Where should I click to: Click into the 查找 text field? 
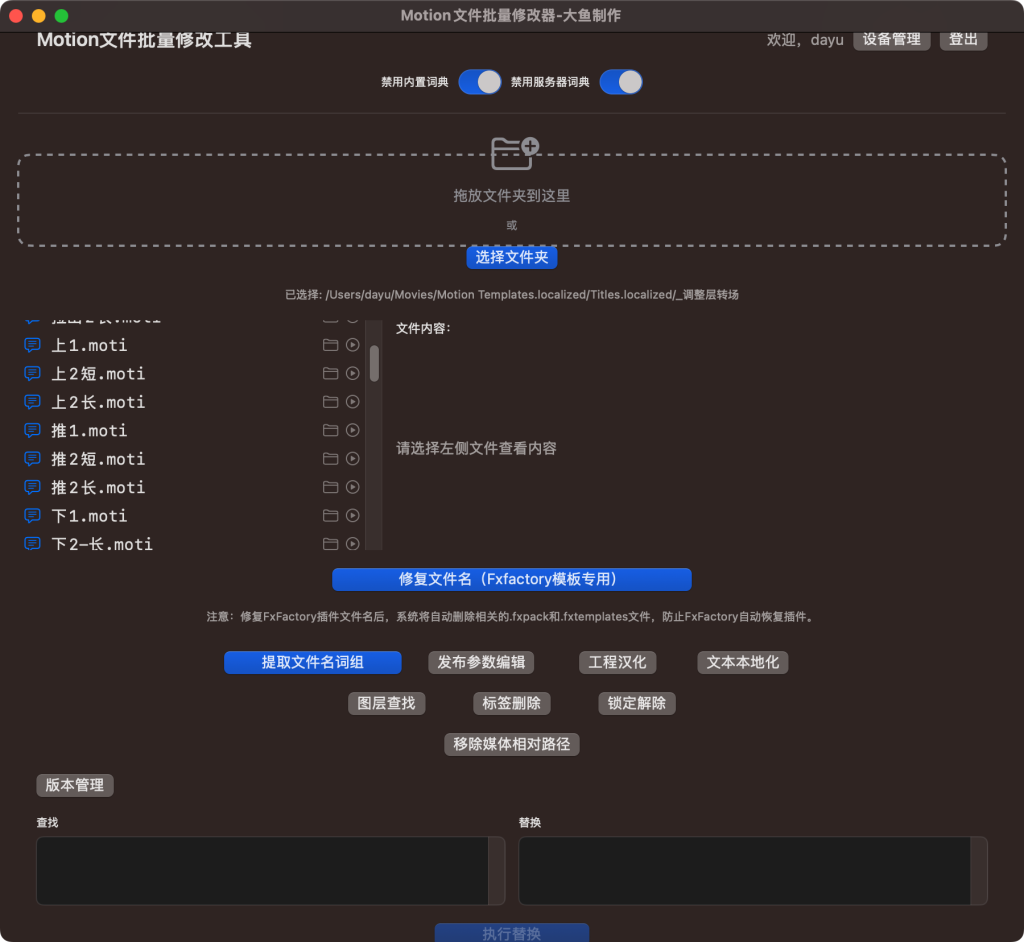[262, 870]
